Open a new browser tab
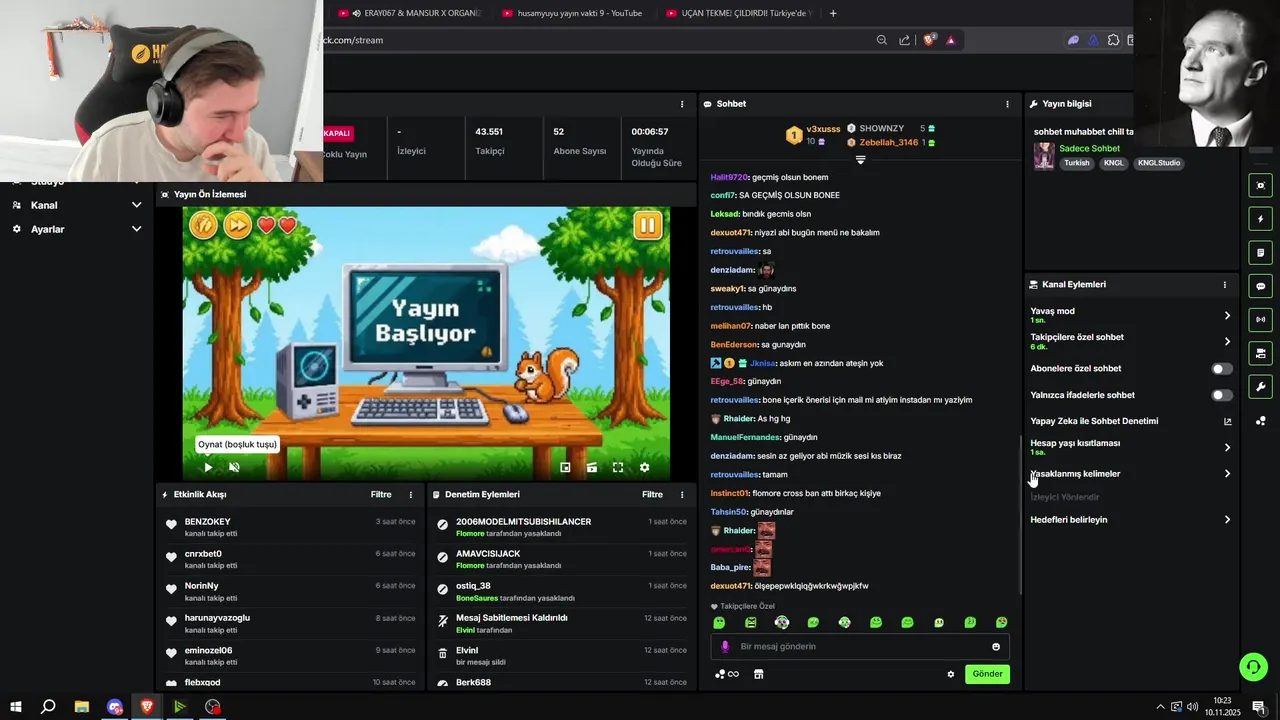 point(833,13)
